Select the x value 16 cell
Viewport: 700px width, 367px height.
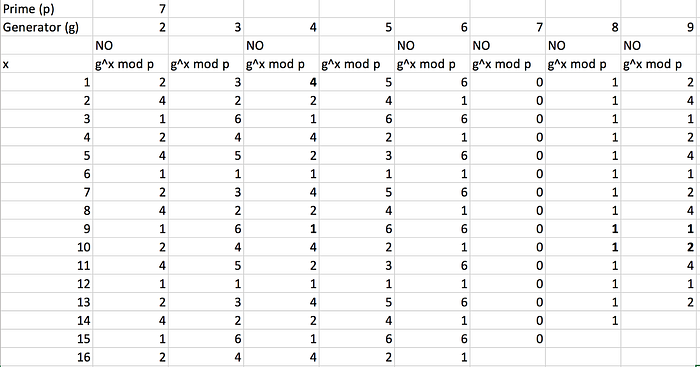46,357
